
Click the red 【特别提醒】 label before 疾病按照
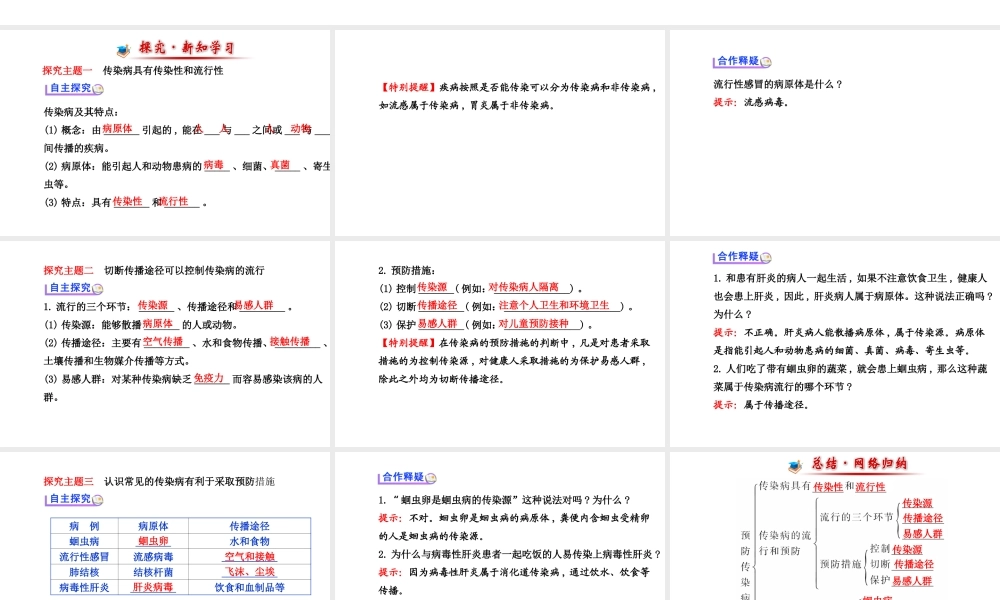pyautogui.click(x=408, y=87)
